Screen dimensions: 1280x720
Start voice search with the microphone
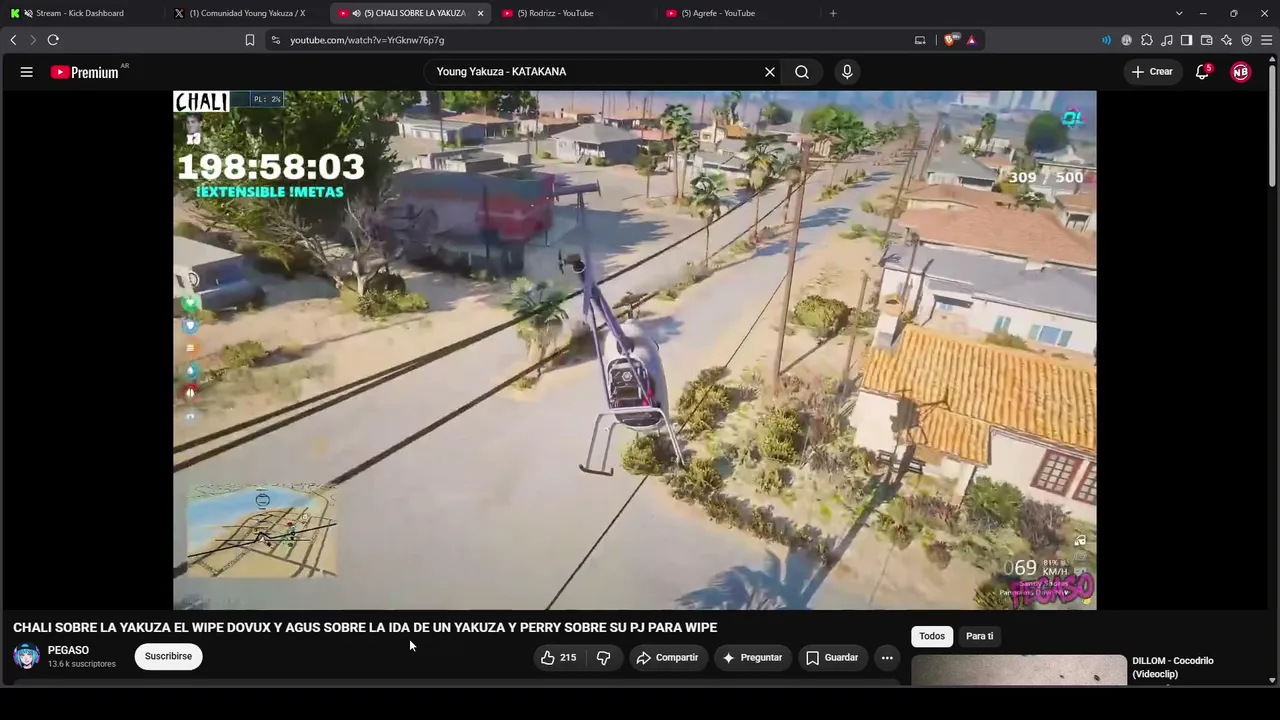click(x=847, y=72)
